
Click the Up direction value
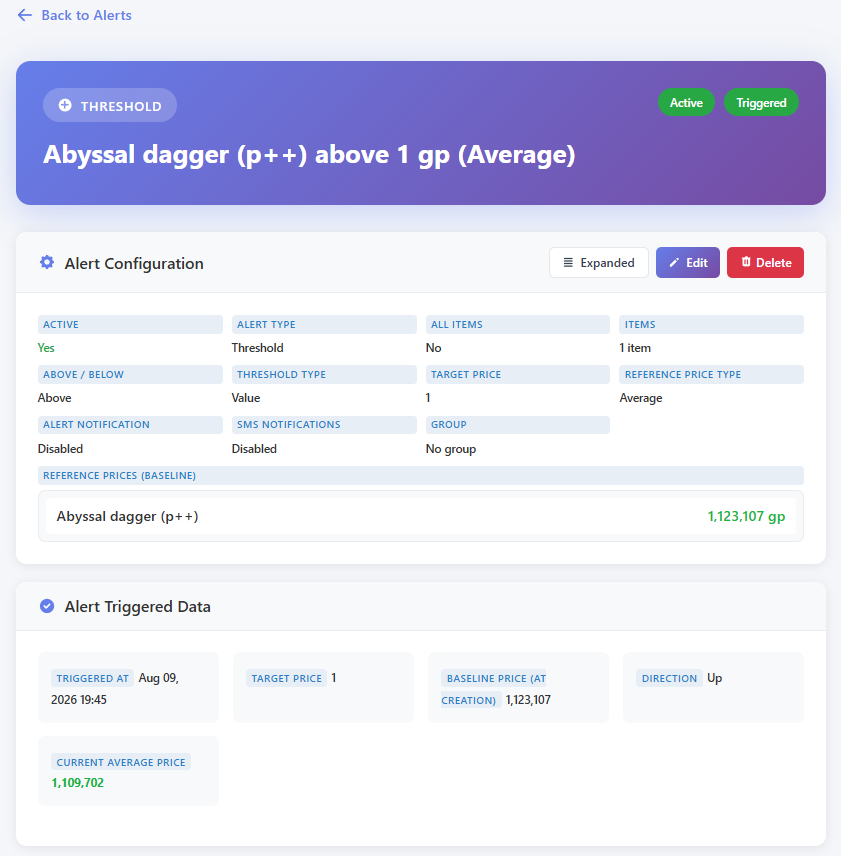tap(714, 678)
